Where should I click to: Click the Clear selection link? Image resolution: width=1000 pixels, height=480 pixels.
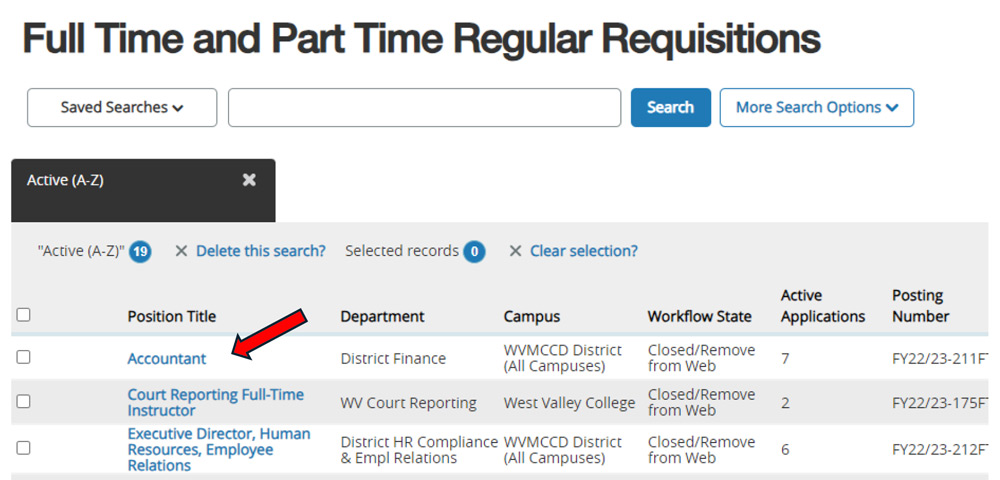coord(584,251)
